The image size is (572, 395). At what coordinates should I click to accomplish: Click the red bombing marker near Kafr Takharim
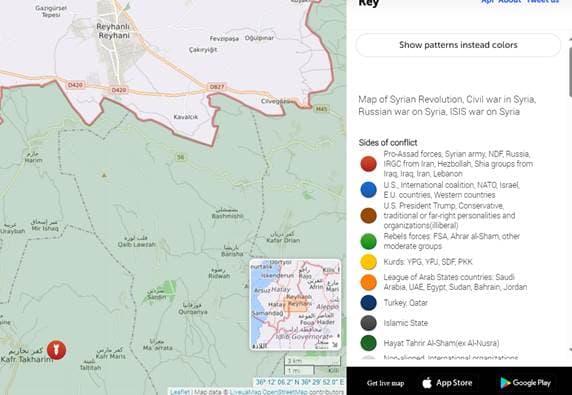[x=57, y=350]
